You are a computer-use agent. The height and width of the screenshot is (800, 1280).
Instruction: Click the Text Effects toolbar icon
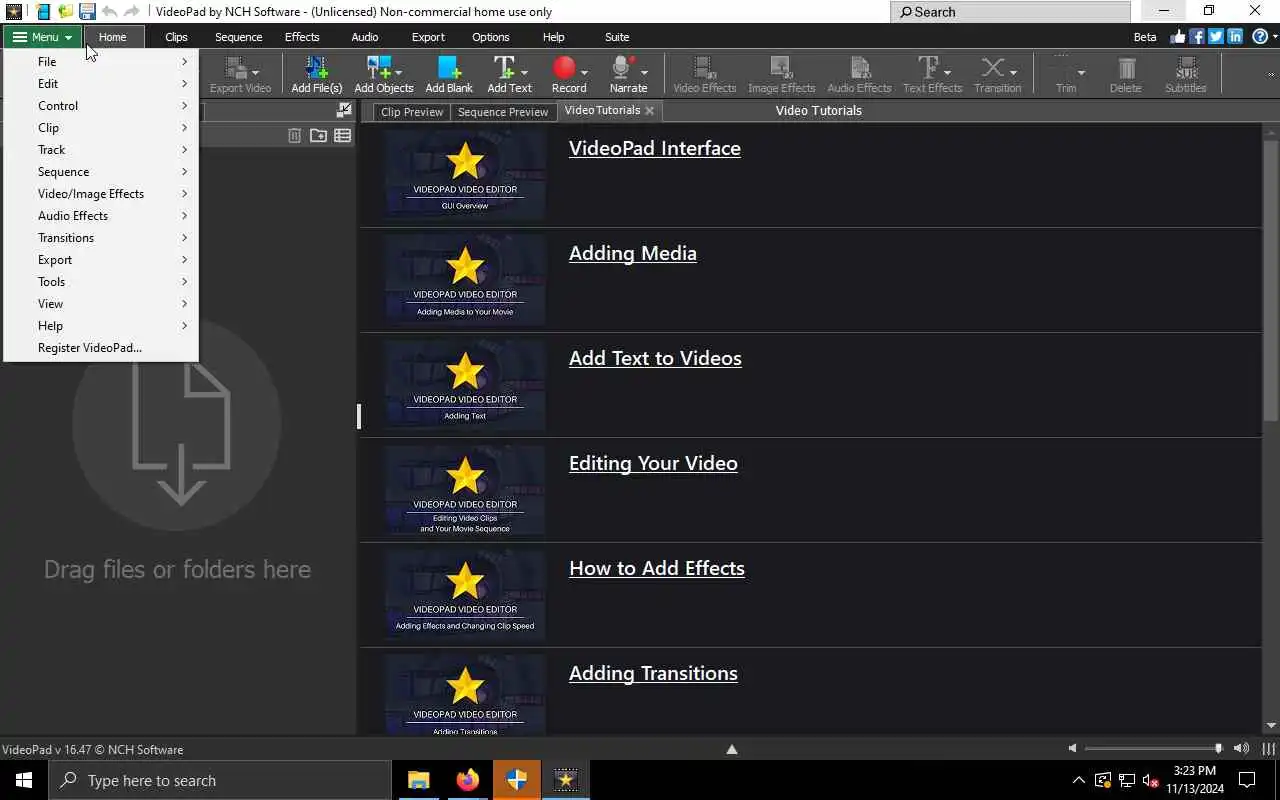[928, 68]
